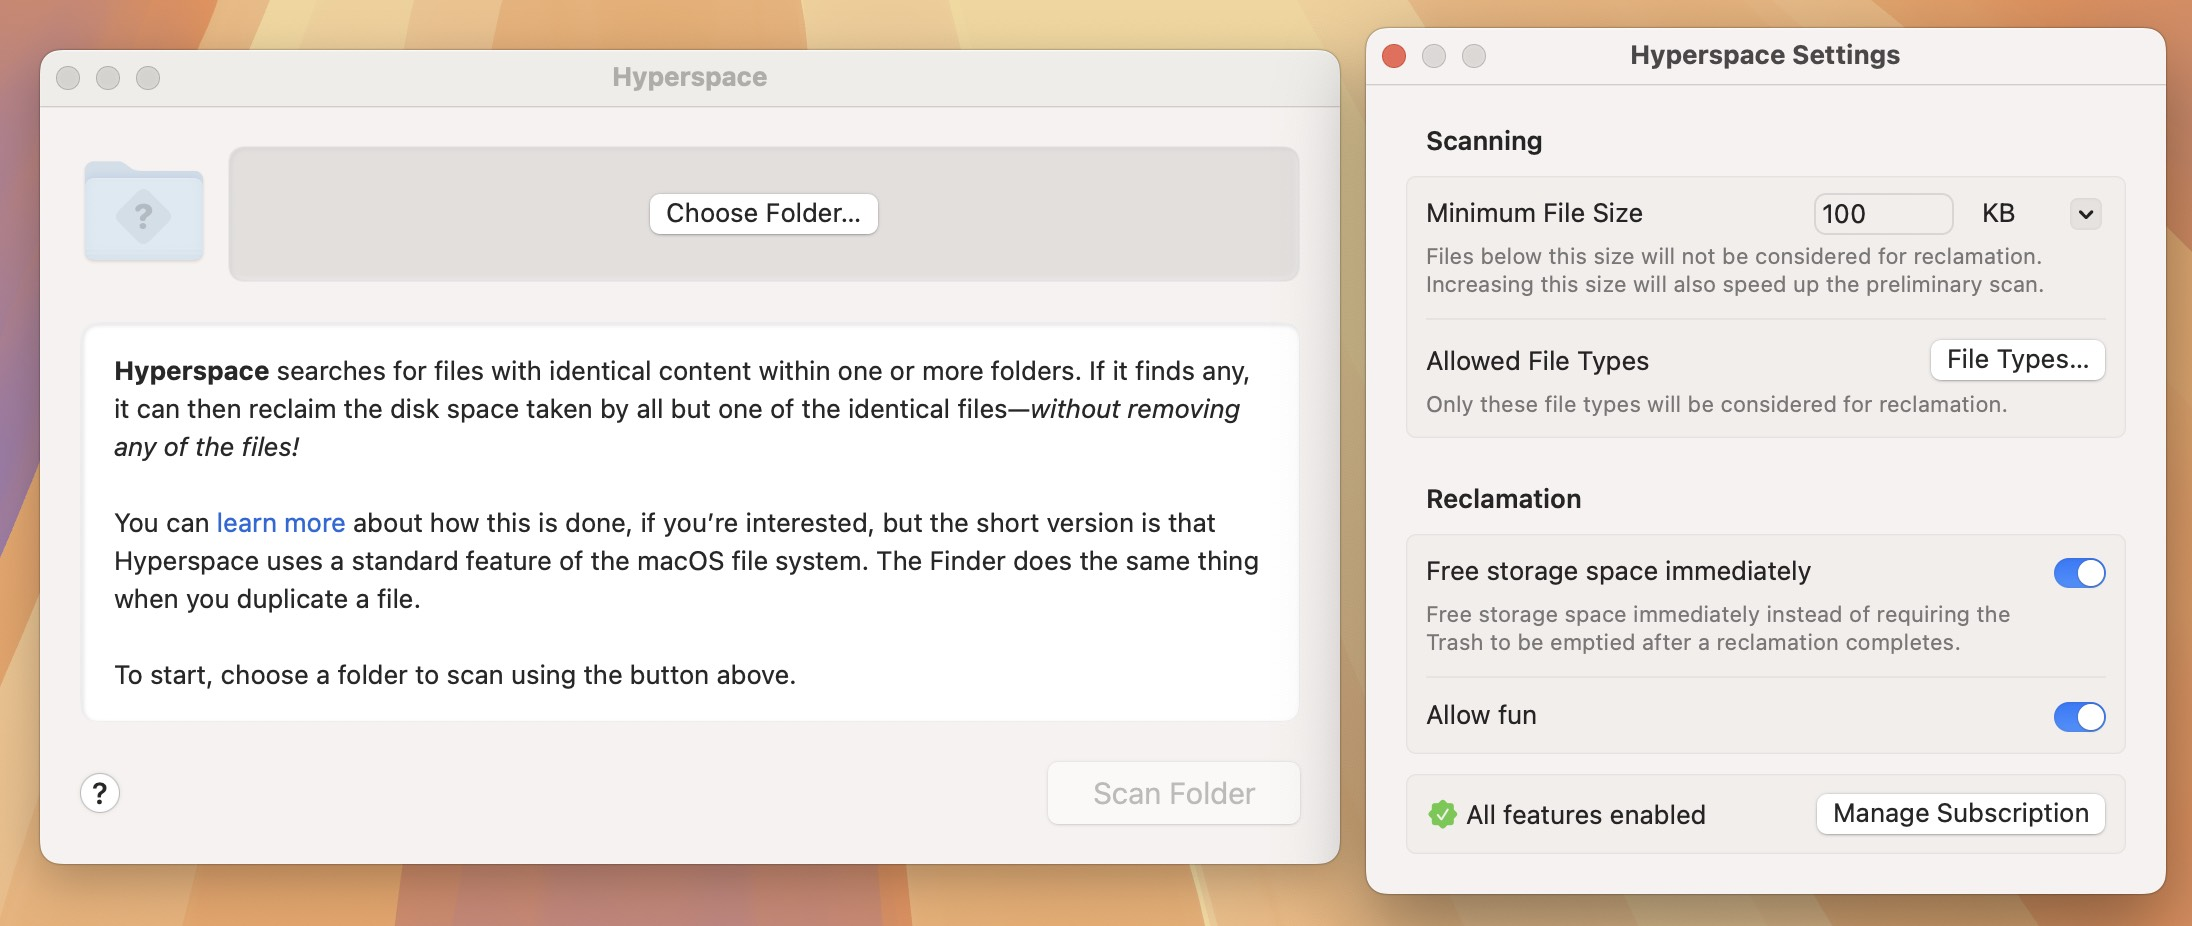This screenshot has height=926, width=2192.
Task: Click the Allowed File Types label
Action: (1538, 361)
